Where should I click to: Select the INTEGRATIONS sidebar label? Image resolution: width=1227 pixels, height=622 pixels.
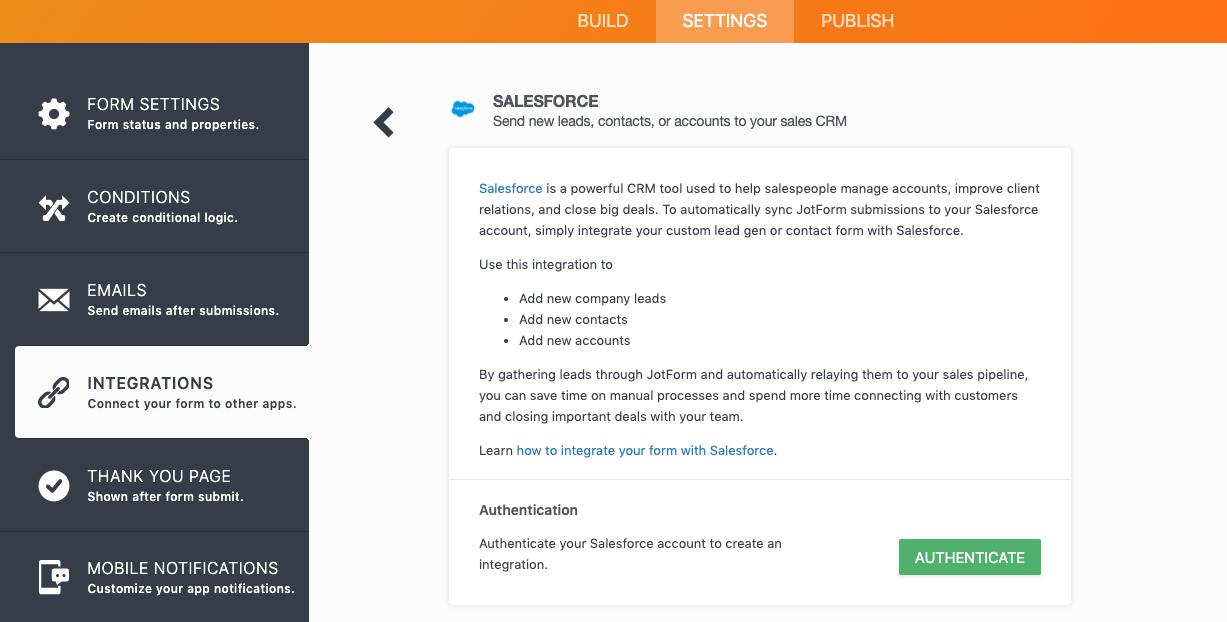click(150, 383)
